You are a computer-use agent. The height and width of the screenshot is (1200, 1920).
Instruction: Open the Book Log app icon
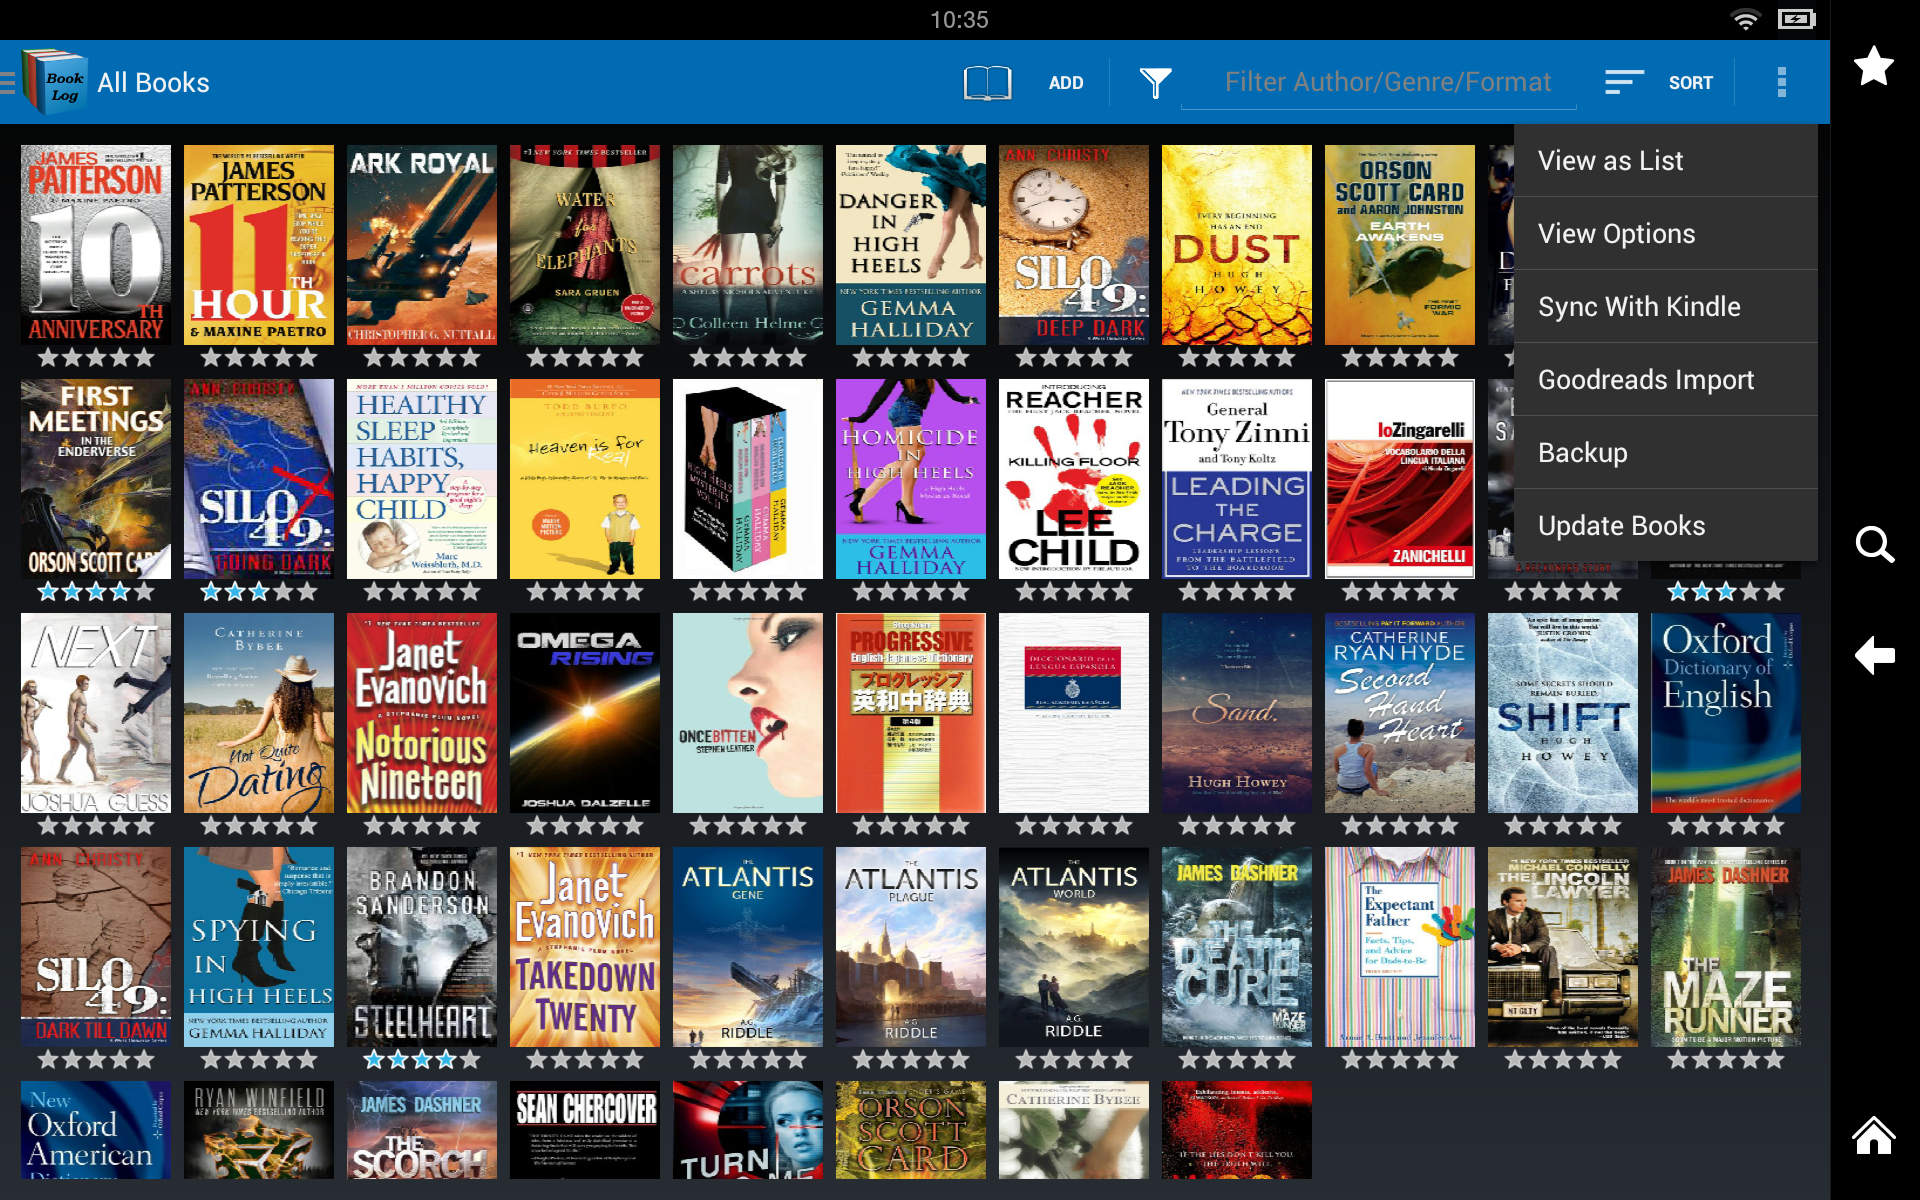coord(52,82)
